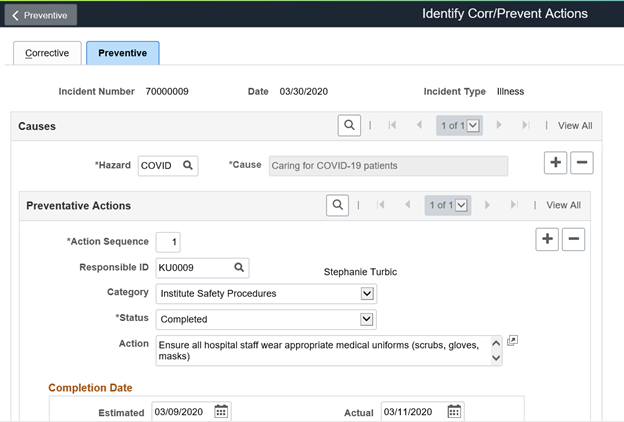This screenshot has width=624, height=422.
Task: Remove the current Preventative Action row
Action: pyautogui.click(x=573, y=239)
